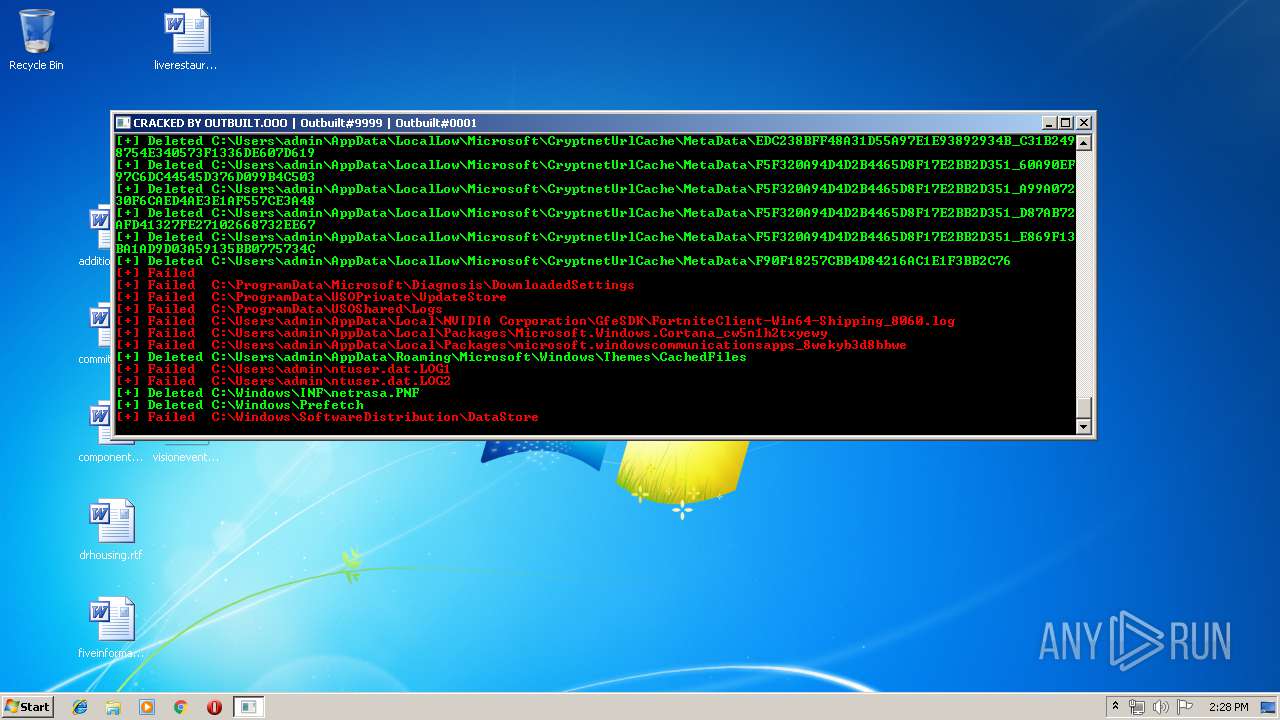Open the volume speaker tray icon
The height and width of the screenshot is (720, 1280).
tap(1161, 707)
